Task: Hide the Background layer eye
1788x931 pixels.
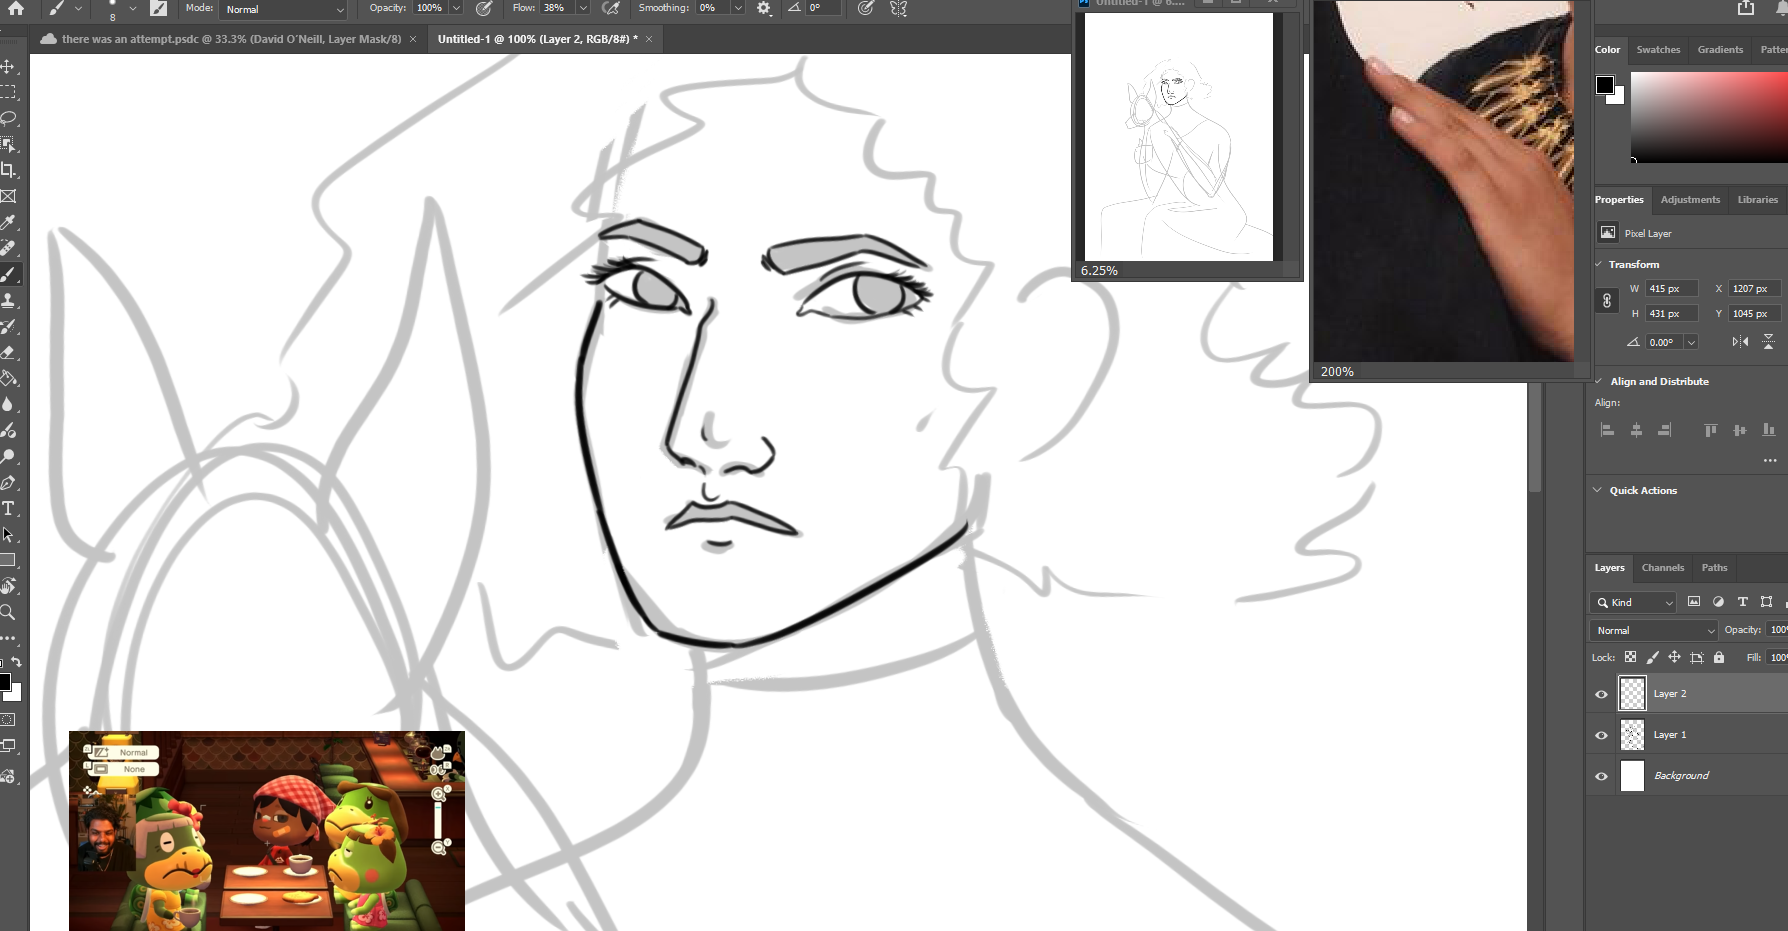Action: click(1601, 776)
